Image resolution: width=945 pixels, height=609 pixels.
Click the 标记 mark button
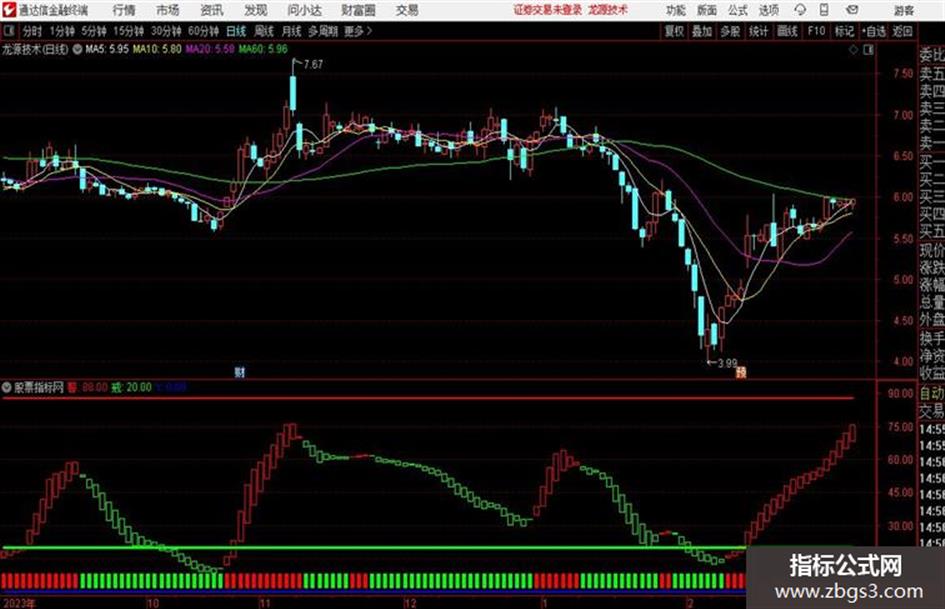(x=844, y=31)
